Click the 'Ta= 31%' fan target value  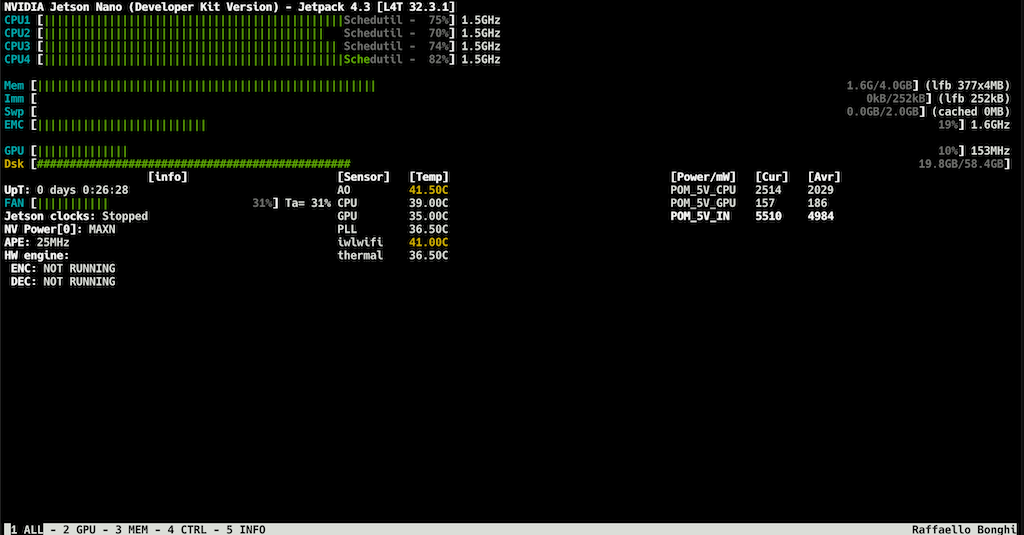pyautogui.click(x=308, y=203)
